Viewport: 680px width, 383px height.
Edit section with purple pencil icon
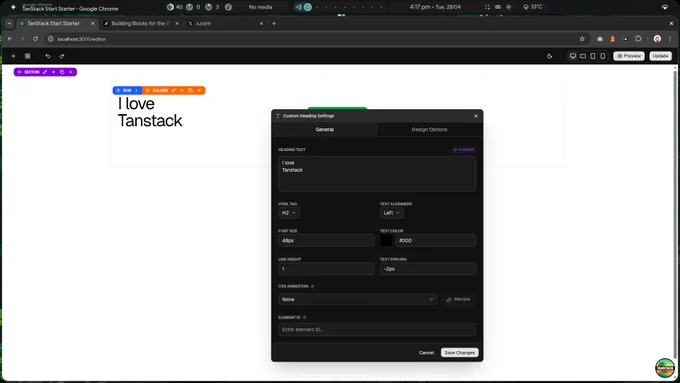(x=45, y=72)
